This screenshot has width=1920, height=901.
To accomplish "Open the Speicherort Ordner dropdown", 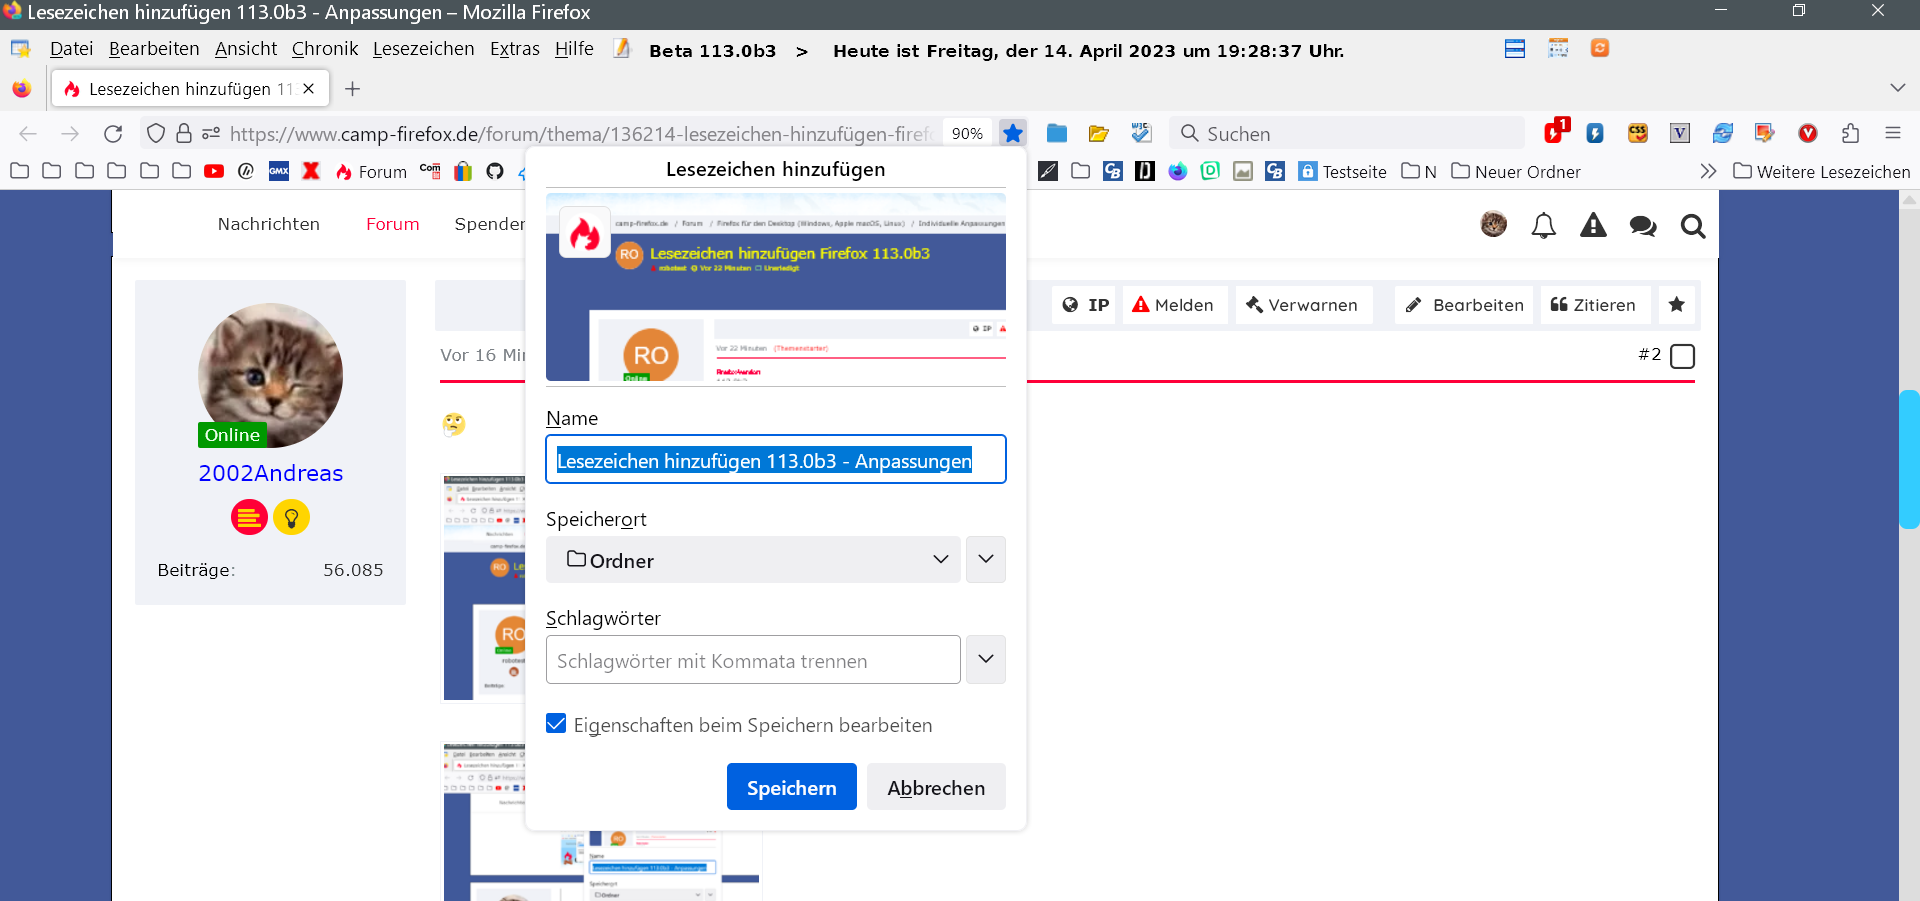I will (753, 560).
